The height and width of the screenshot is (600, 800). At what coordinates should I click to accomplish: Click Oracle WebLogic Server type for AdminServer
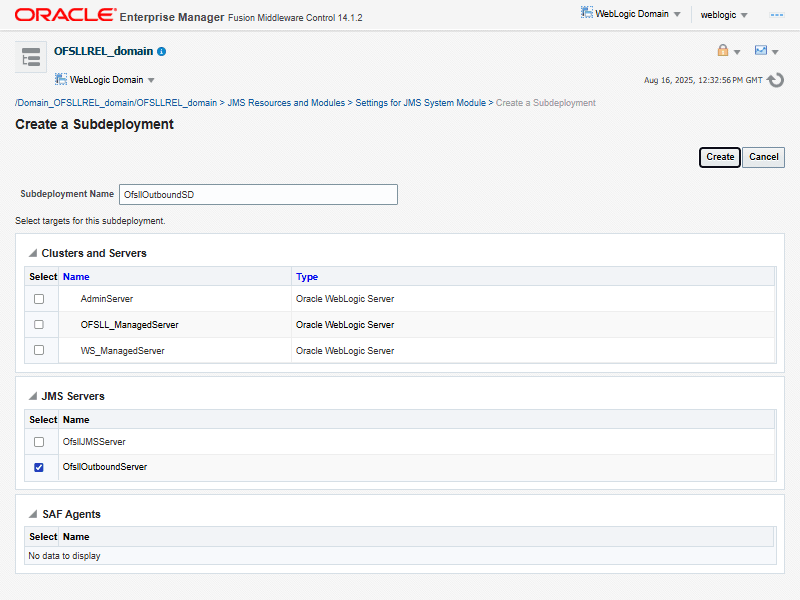pyautogui.click(x=345, y=299)
